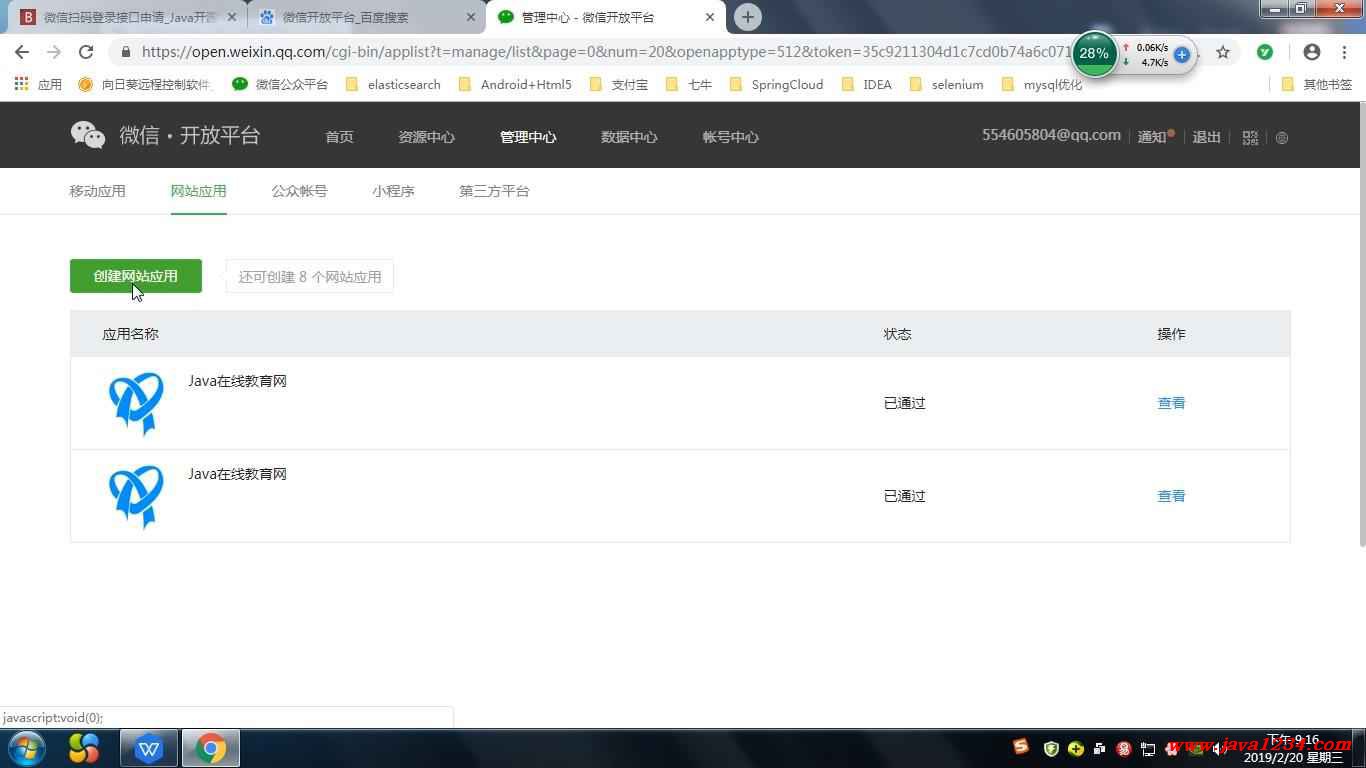Bookmark this page with the star icon
Image resolution: width=1366 pixels, height=768 pixels.
click(x=1223, y=52)
